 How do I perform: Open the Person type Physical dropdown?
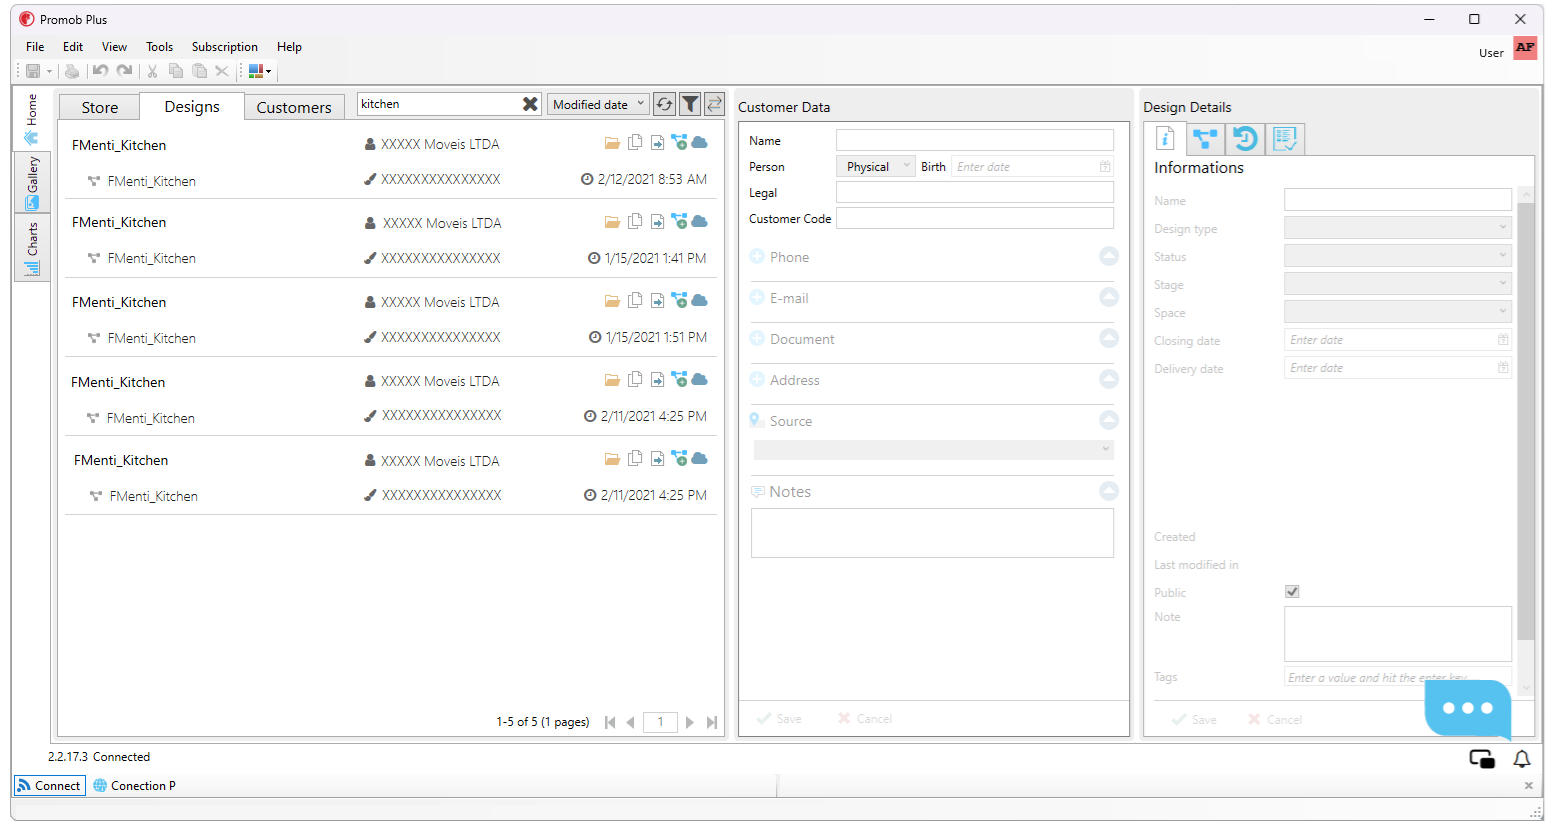[875, 167]
